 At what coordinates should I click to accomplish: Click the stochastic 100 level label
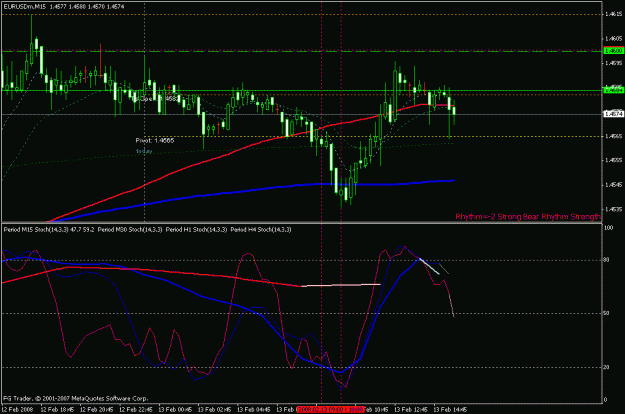(x=609, y=228)
